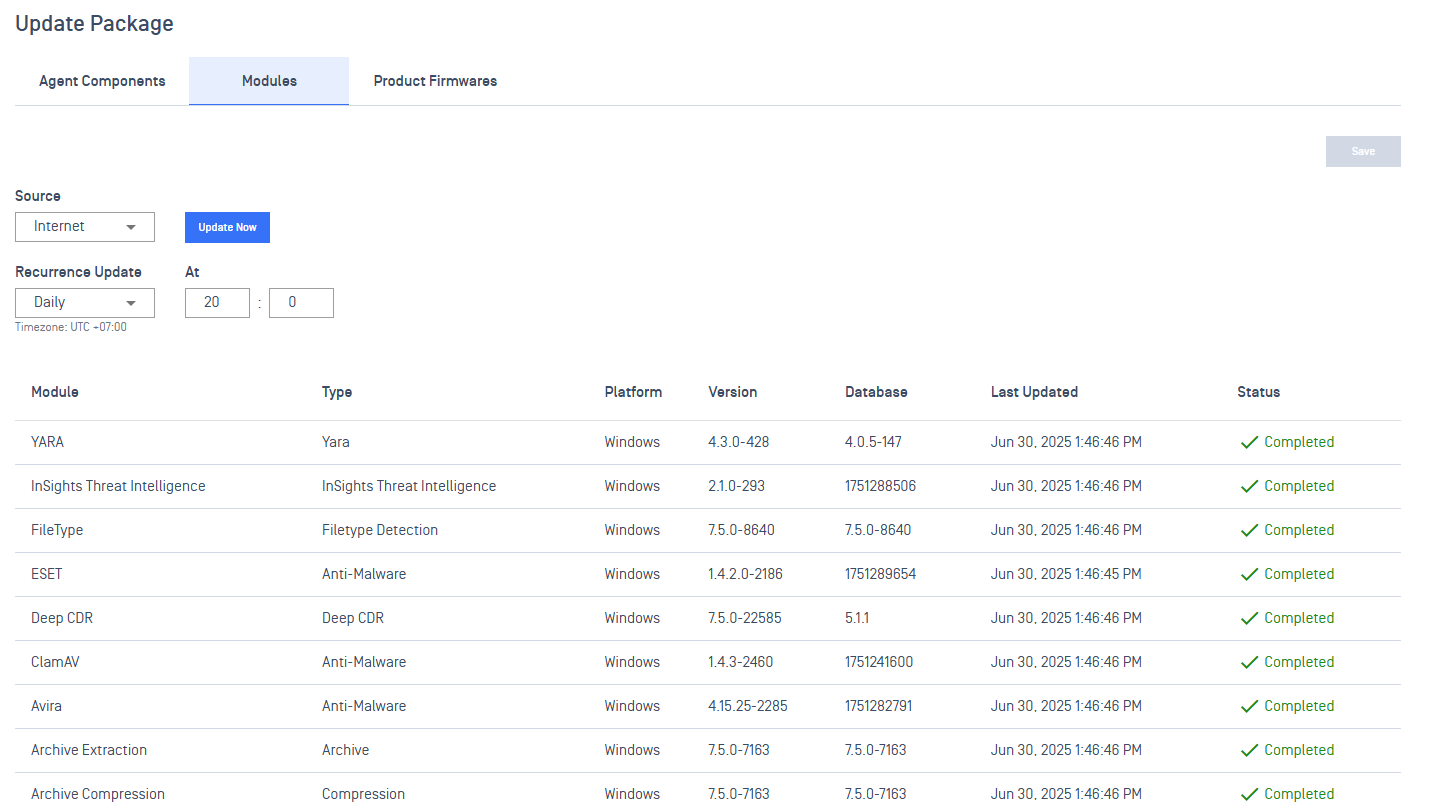Click the Status column header
This screenshot has width=1429, height=803.
tap(1258, 392)
